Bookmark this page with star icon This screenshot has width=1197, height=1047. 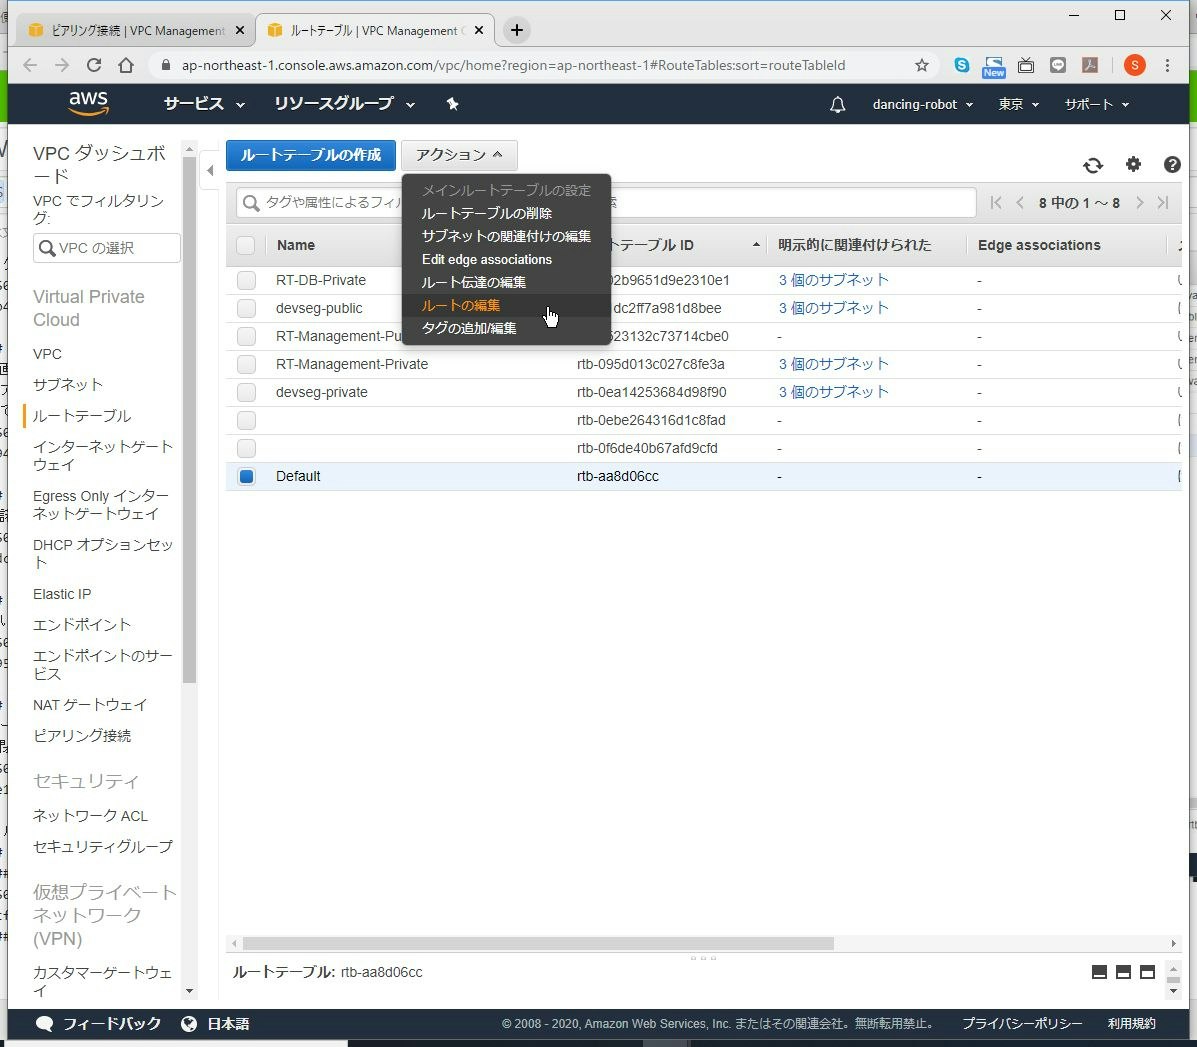tap(921, 66)
